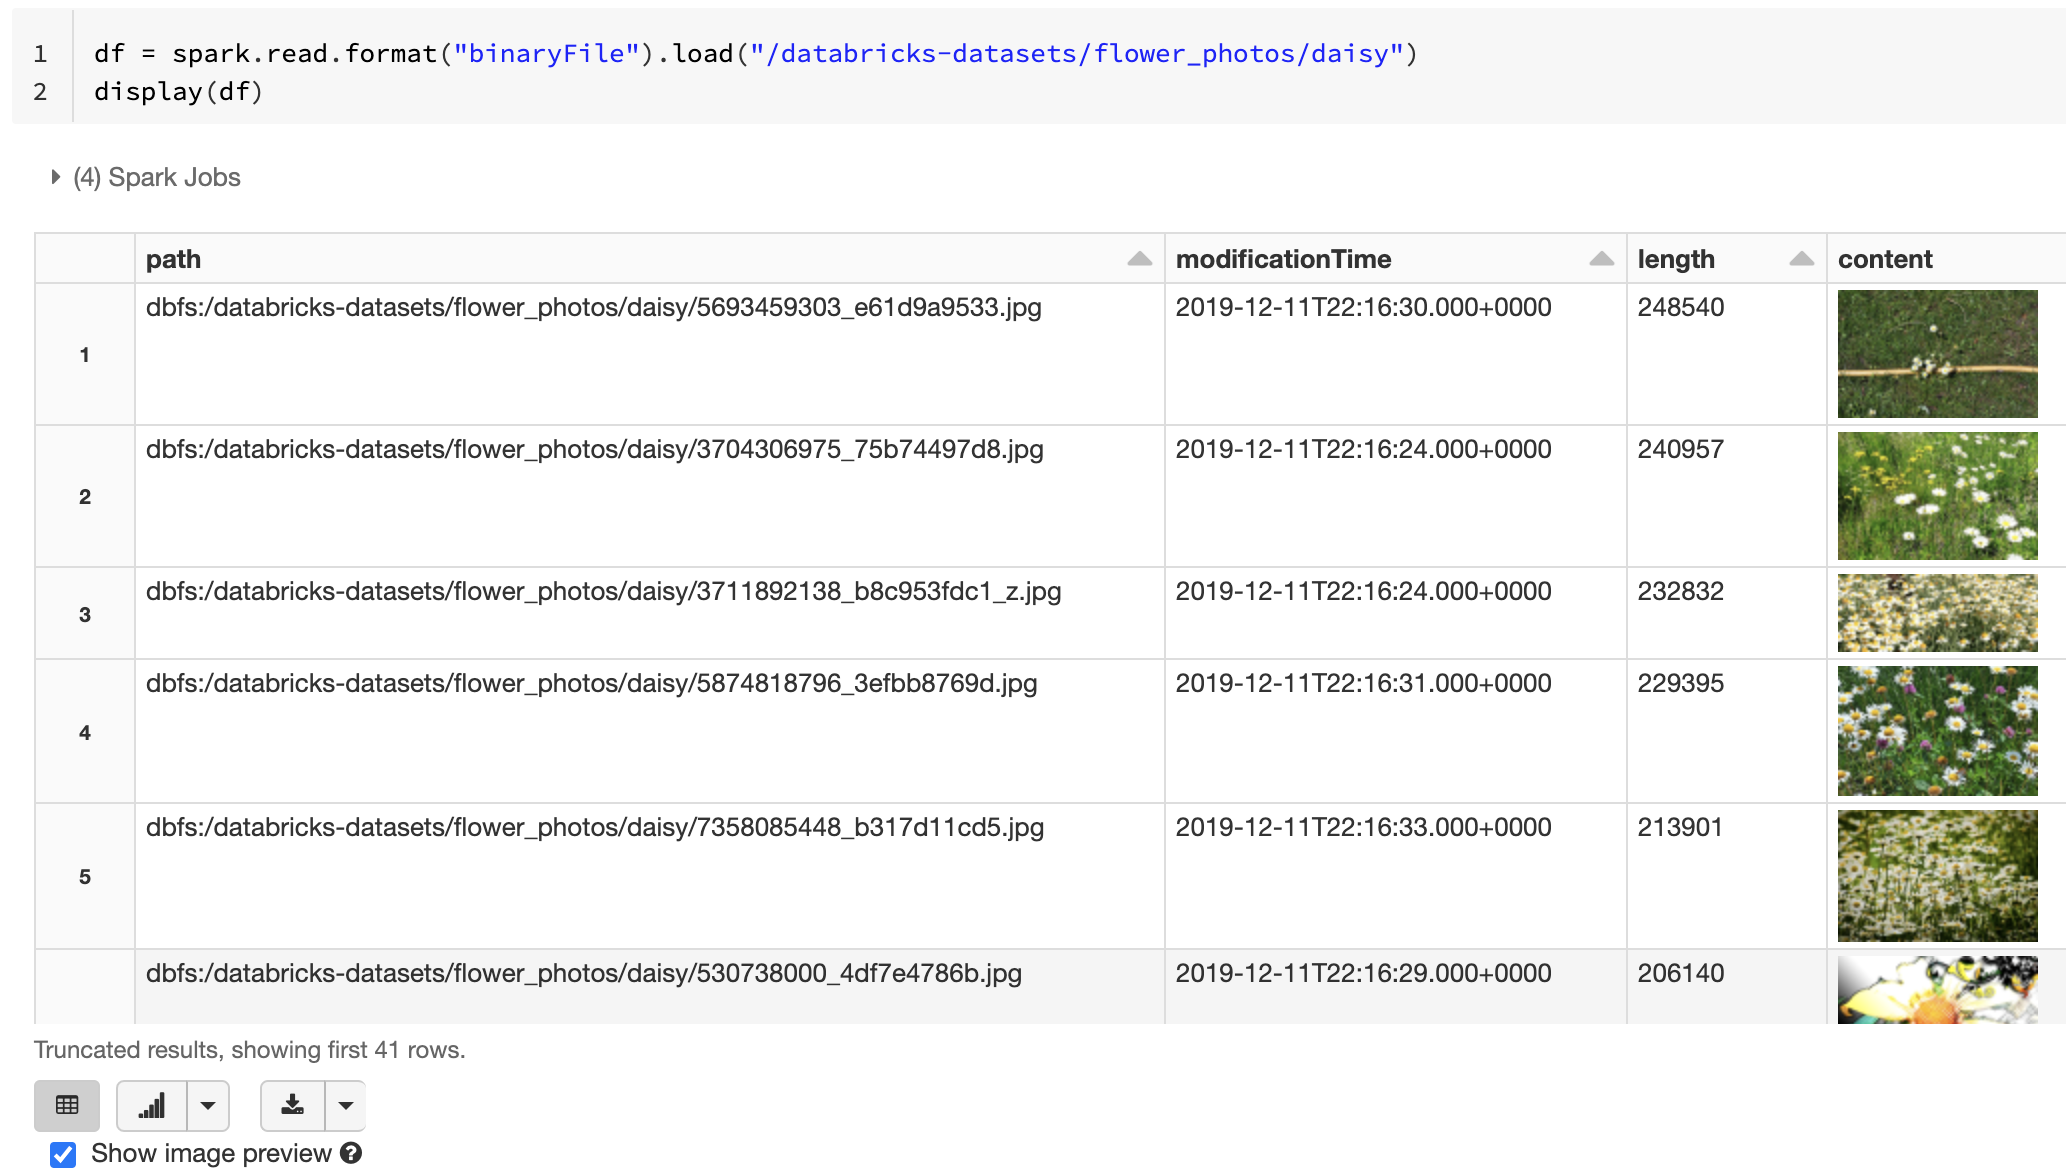The image size is (2066, 1176).
Task: Select the length value 206140
Action: tap(1681, 973)
